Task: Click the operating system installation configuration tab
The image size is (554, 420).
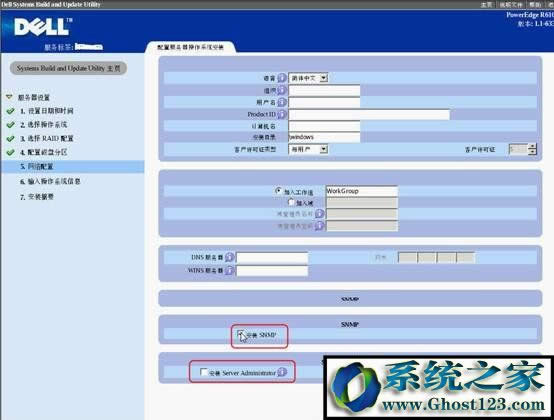Action: [190, 47]
